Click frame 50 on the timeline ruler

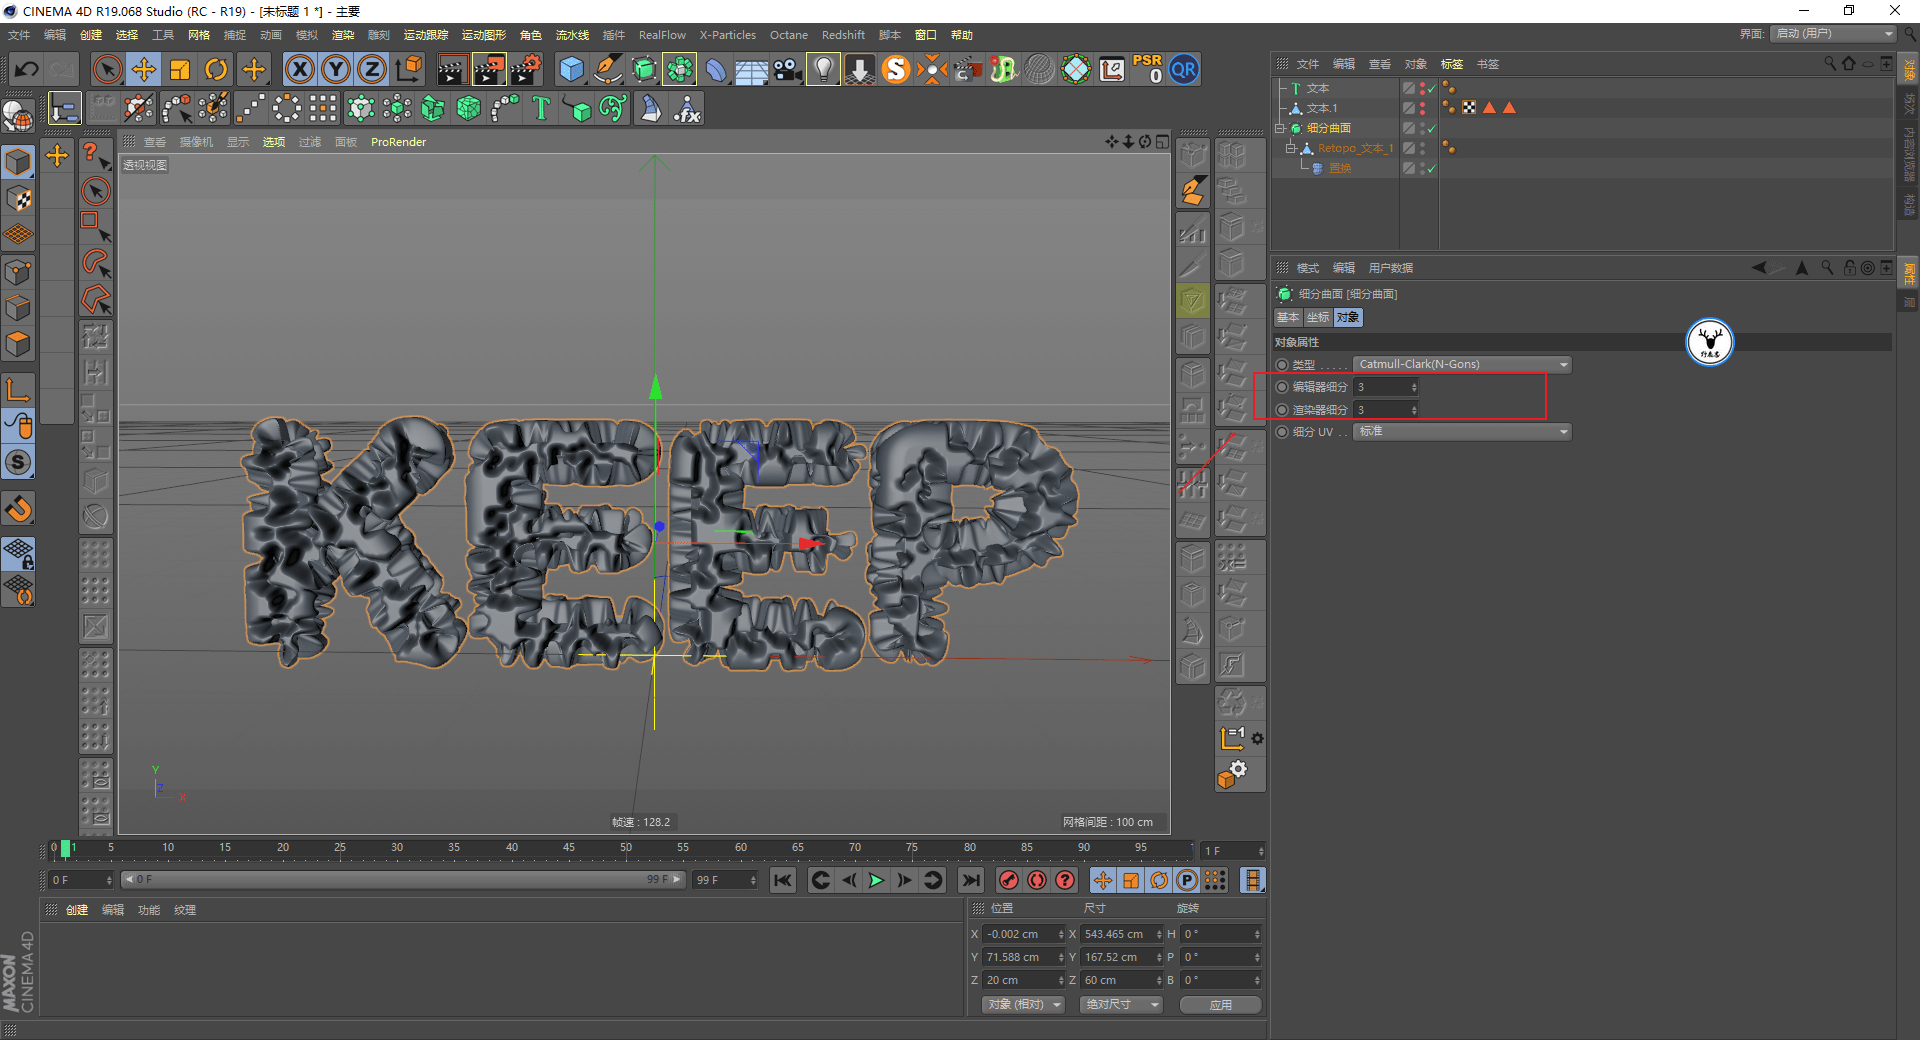626,849
